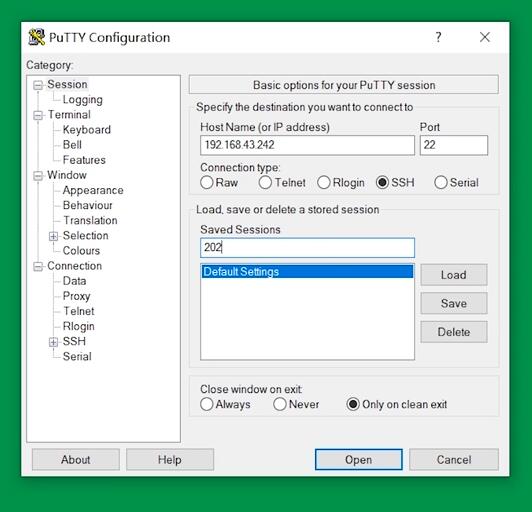Select SSH connection type radio button

(x=382, y=182)
